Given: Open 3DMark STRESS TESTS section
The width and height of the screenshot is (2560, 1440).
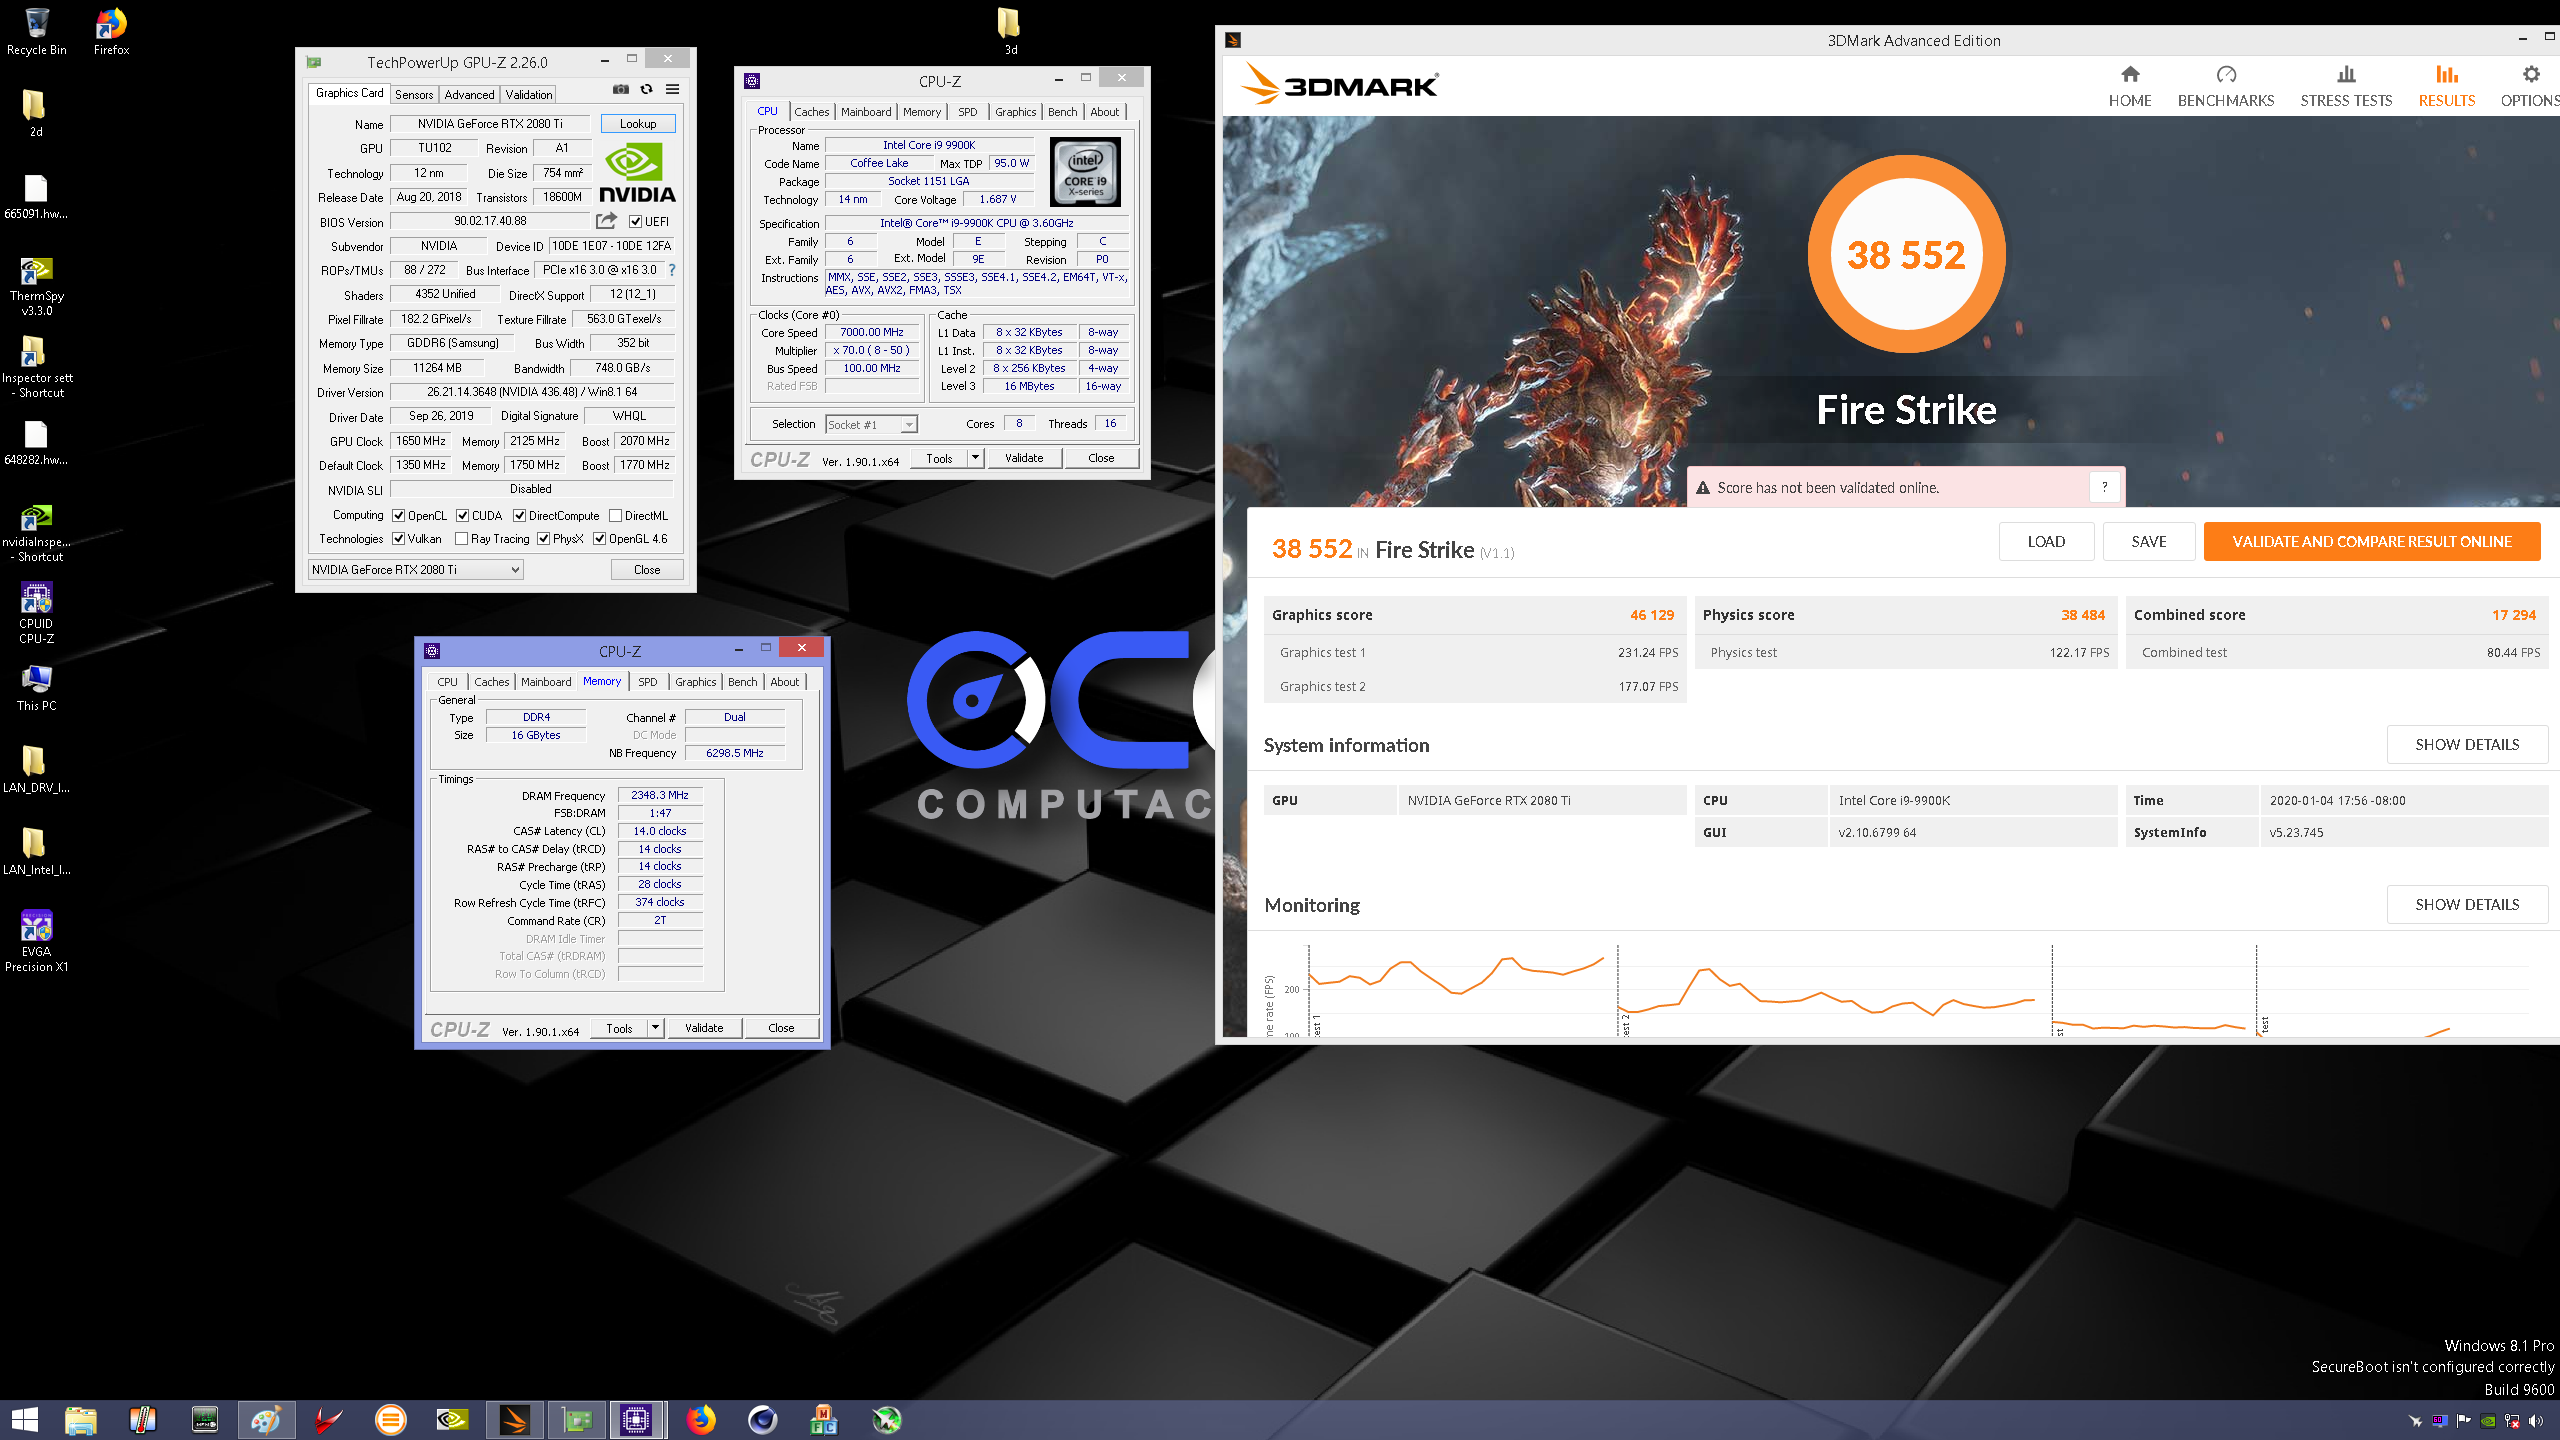Looking at the screenshot, I should [x=2346, y=86].
